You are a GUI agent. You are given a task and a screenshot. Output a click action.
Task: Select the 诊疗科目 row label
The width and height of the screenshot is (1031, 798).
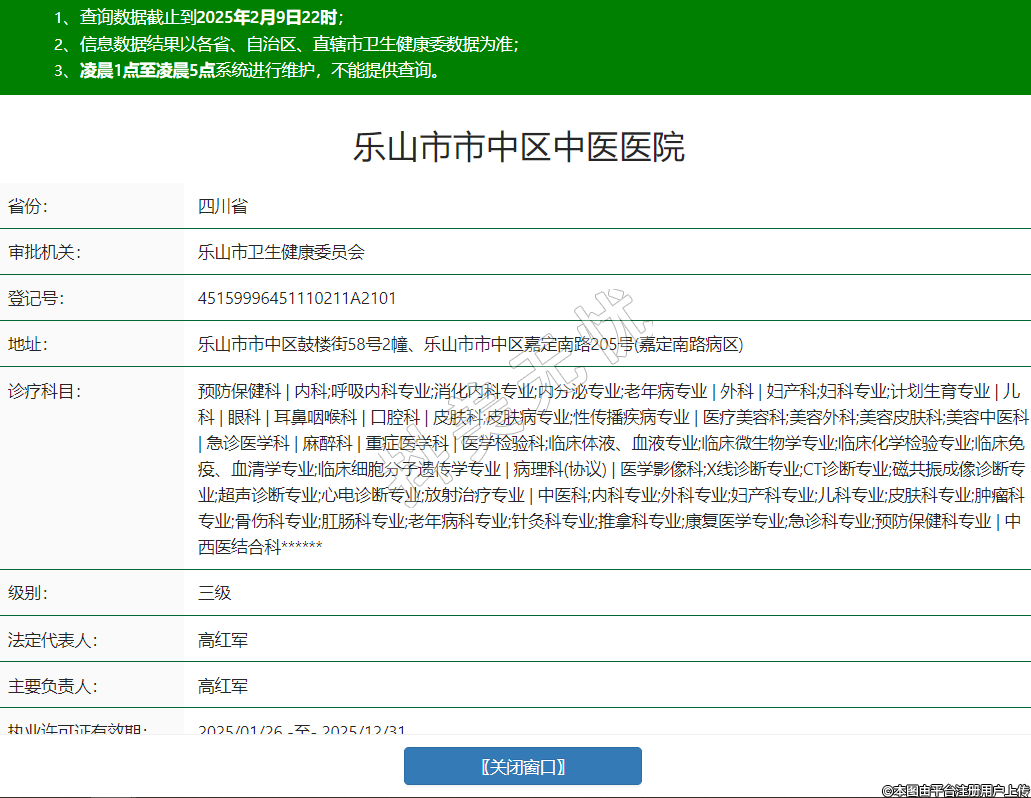[44, 390]
